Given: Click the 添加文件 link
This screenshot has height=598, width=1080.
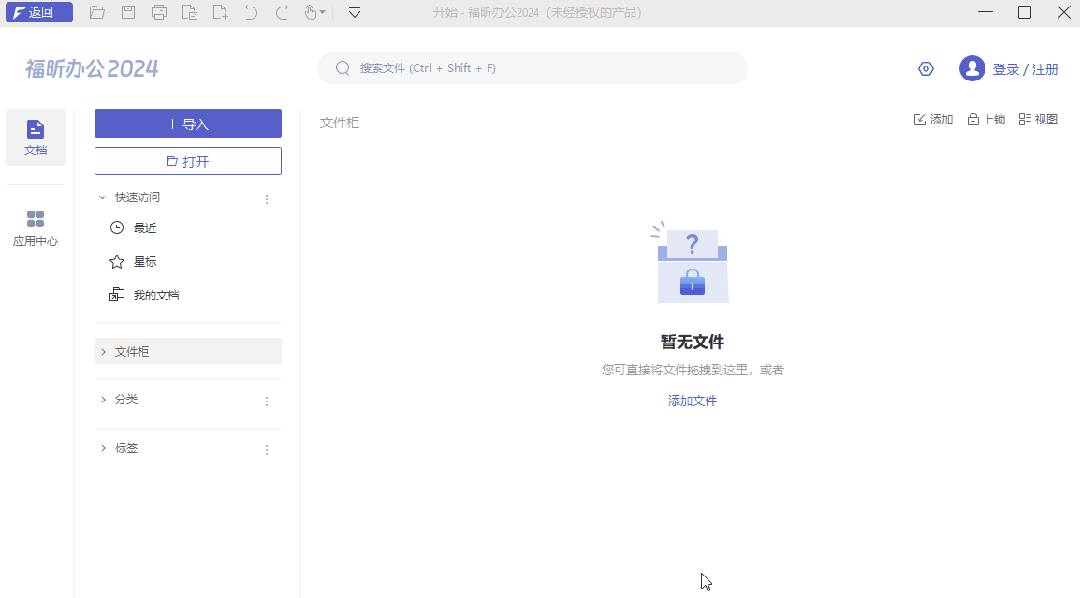Looking at the screenshot, I should [x=692, y=400].
